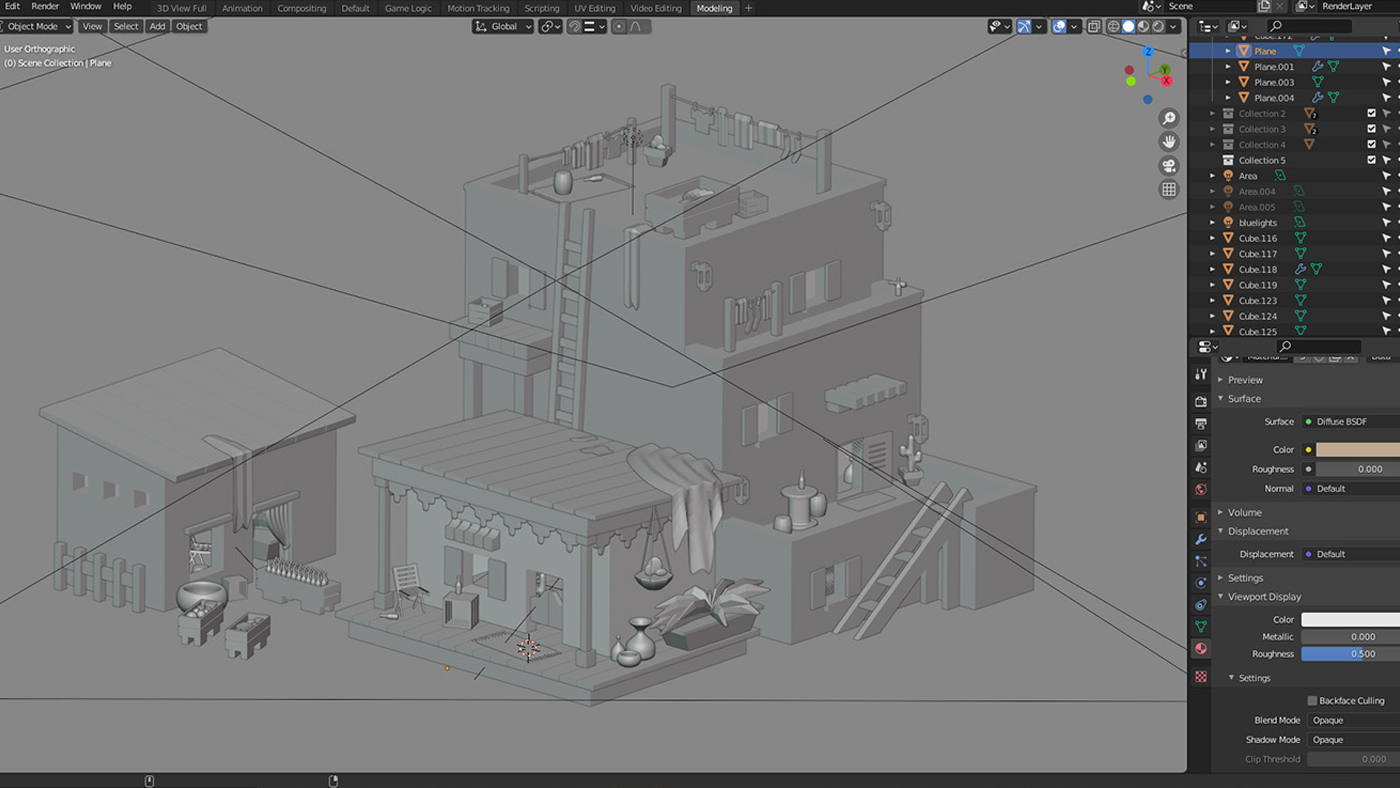Screen dimensions: 1400x788
Task: Disable the Collection 2 render checkbox
Action: tap(1372, 113)
